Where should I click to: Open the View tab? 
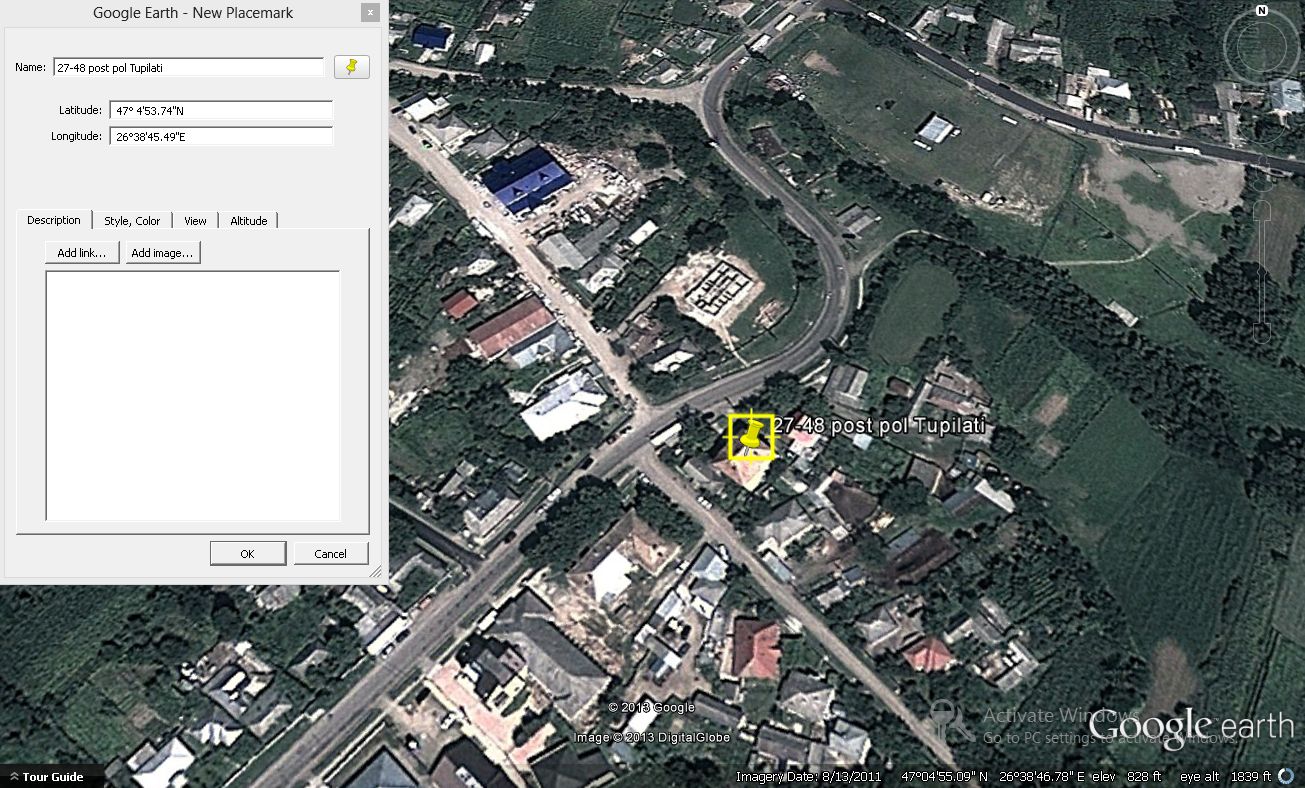(195, 221)
